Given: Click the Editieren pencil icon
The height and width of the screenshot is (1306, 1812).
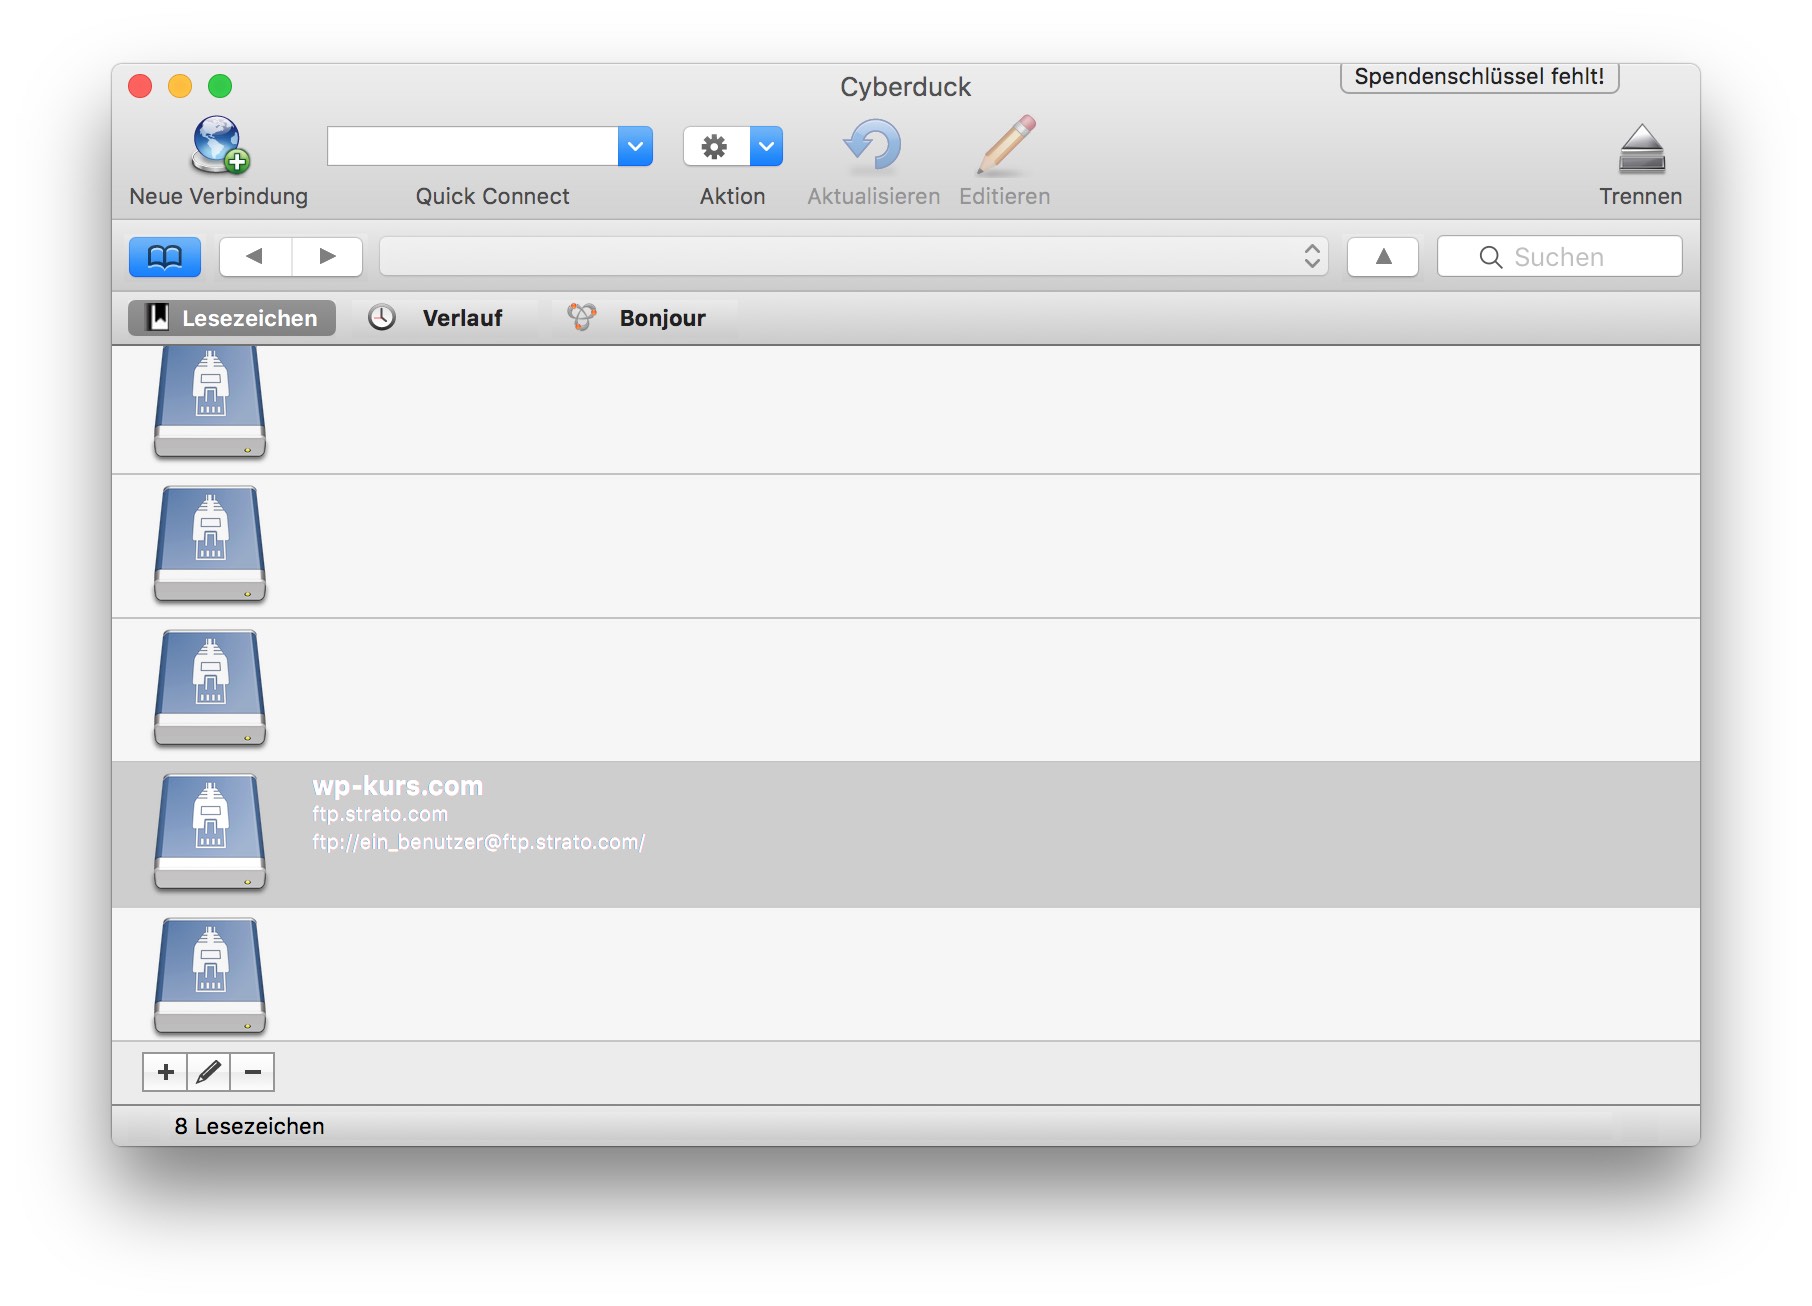Looking at the screenshot, I should coord(1005,145).
